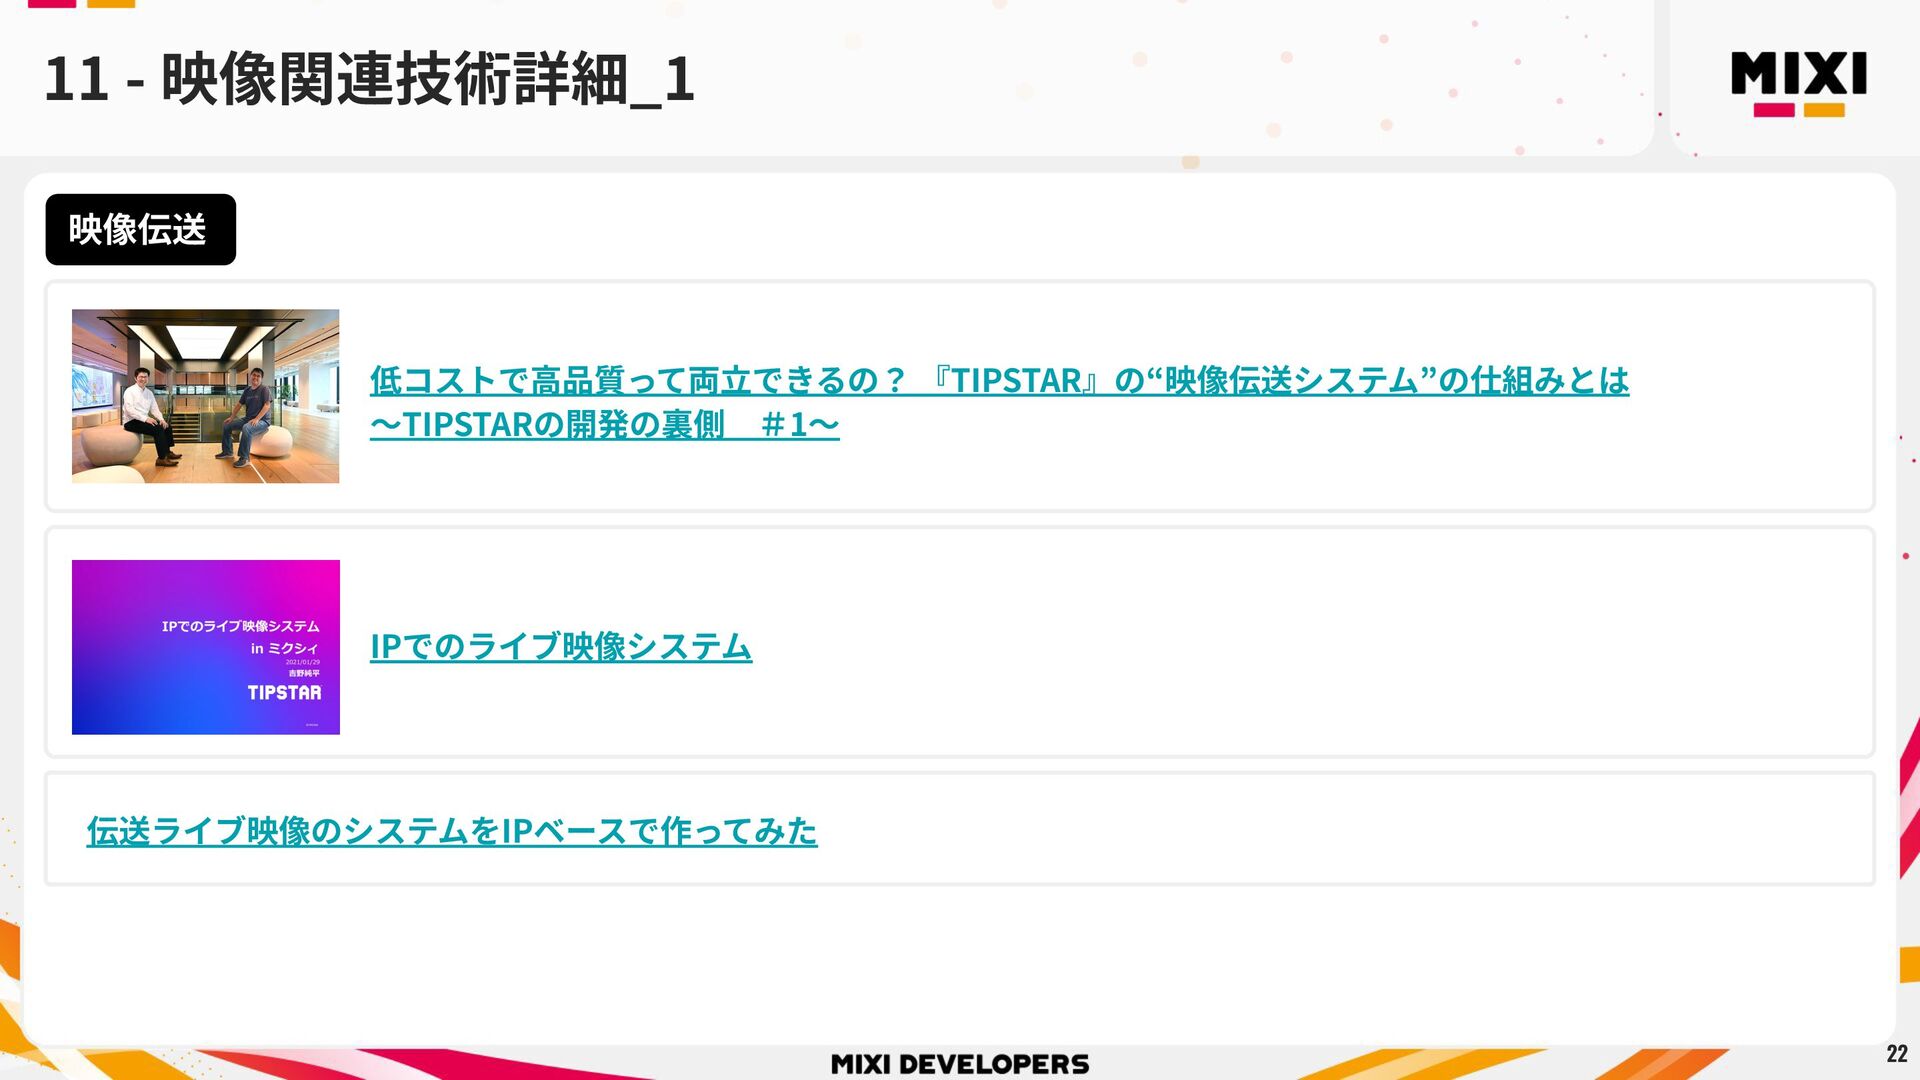The width and height of the screenshot is (1920, 1080).
Task: Click the in ミクシィ text inside the purple thumbnail
Action: click(284, 648)
